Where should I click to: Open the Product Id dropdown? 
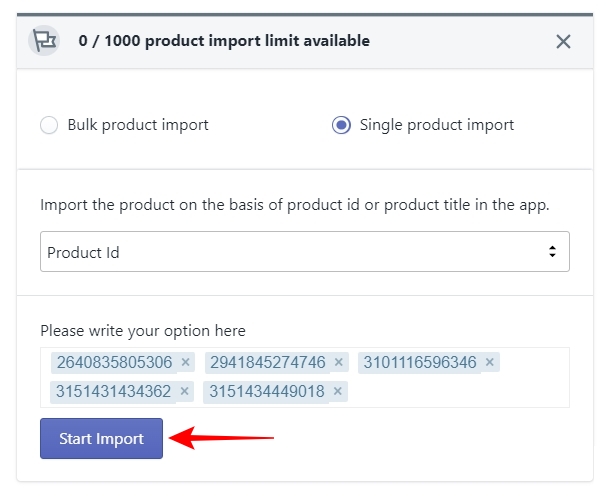(305, 252)
